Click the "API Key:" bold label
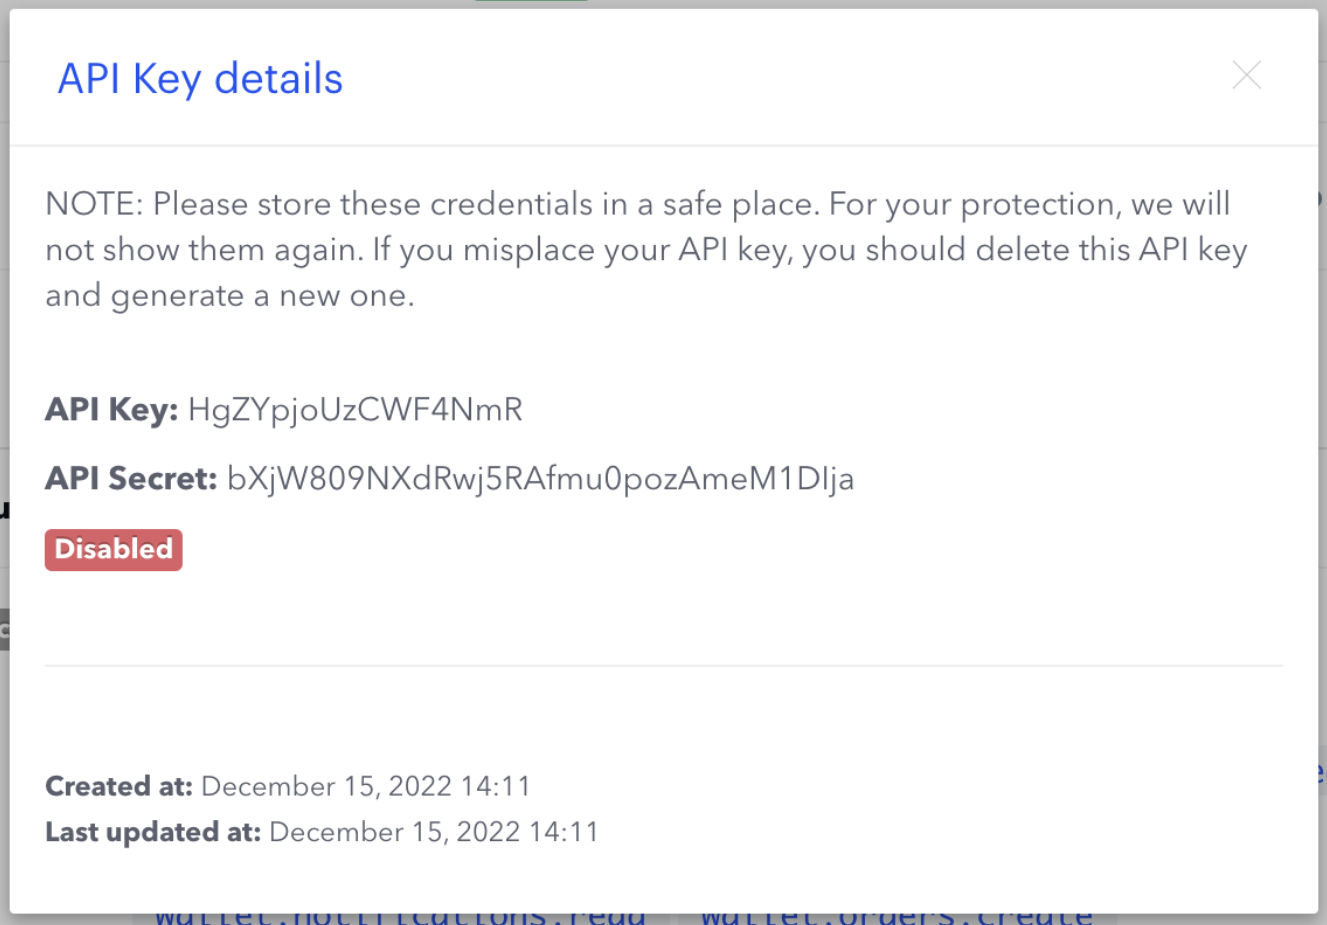This screenshot has height=925, width=1327. (111, 410)
